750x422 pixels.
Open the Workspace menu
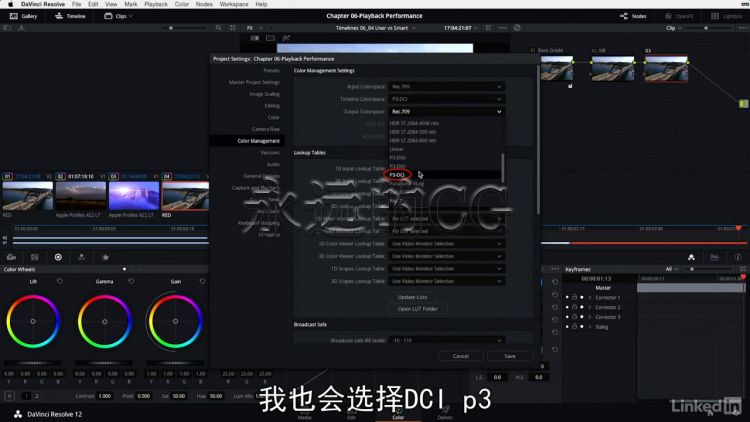click(x=234, y=4)
